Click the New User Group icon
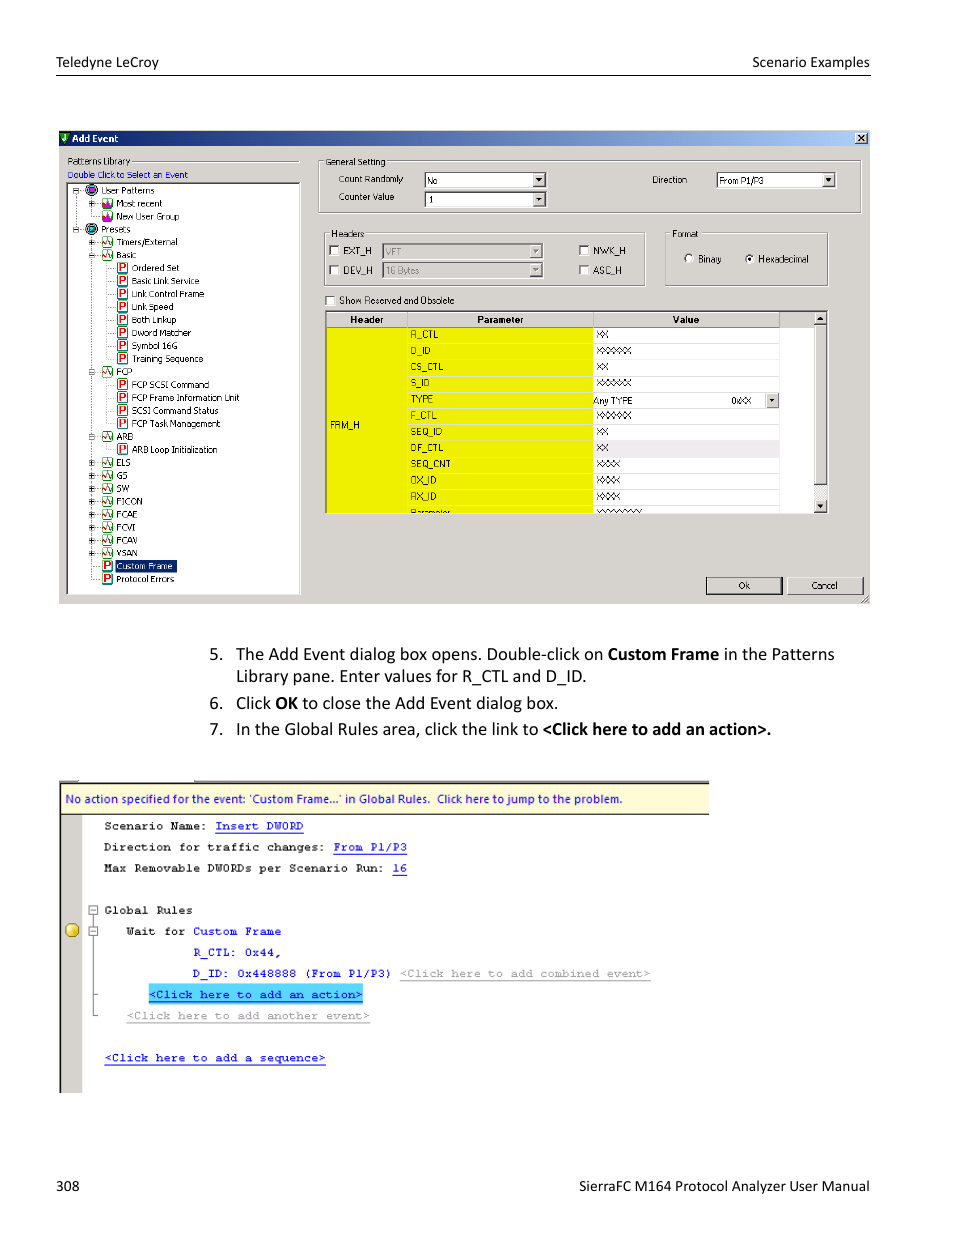Viewport: 954px width, 1235px height. pyautogui.click(x=107, y=216)
